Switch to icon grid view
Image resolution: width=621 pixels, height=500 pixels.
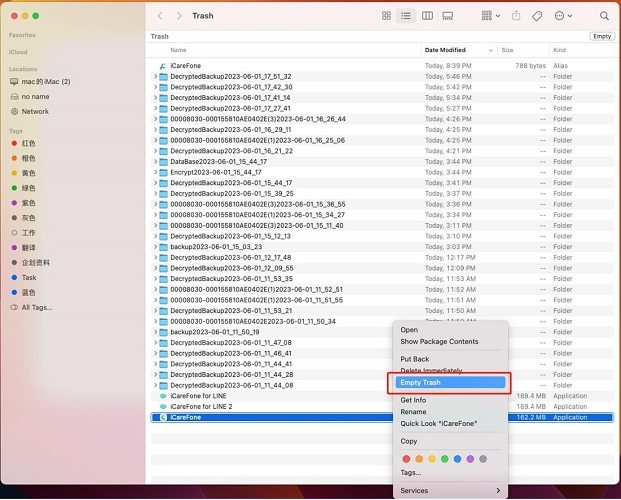386,16
